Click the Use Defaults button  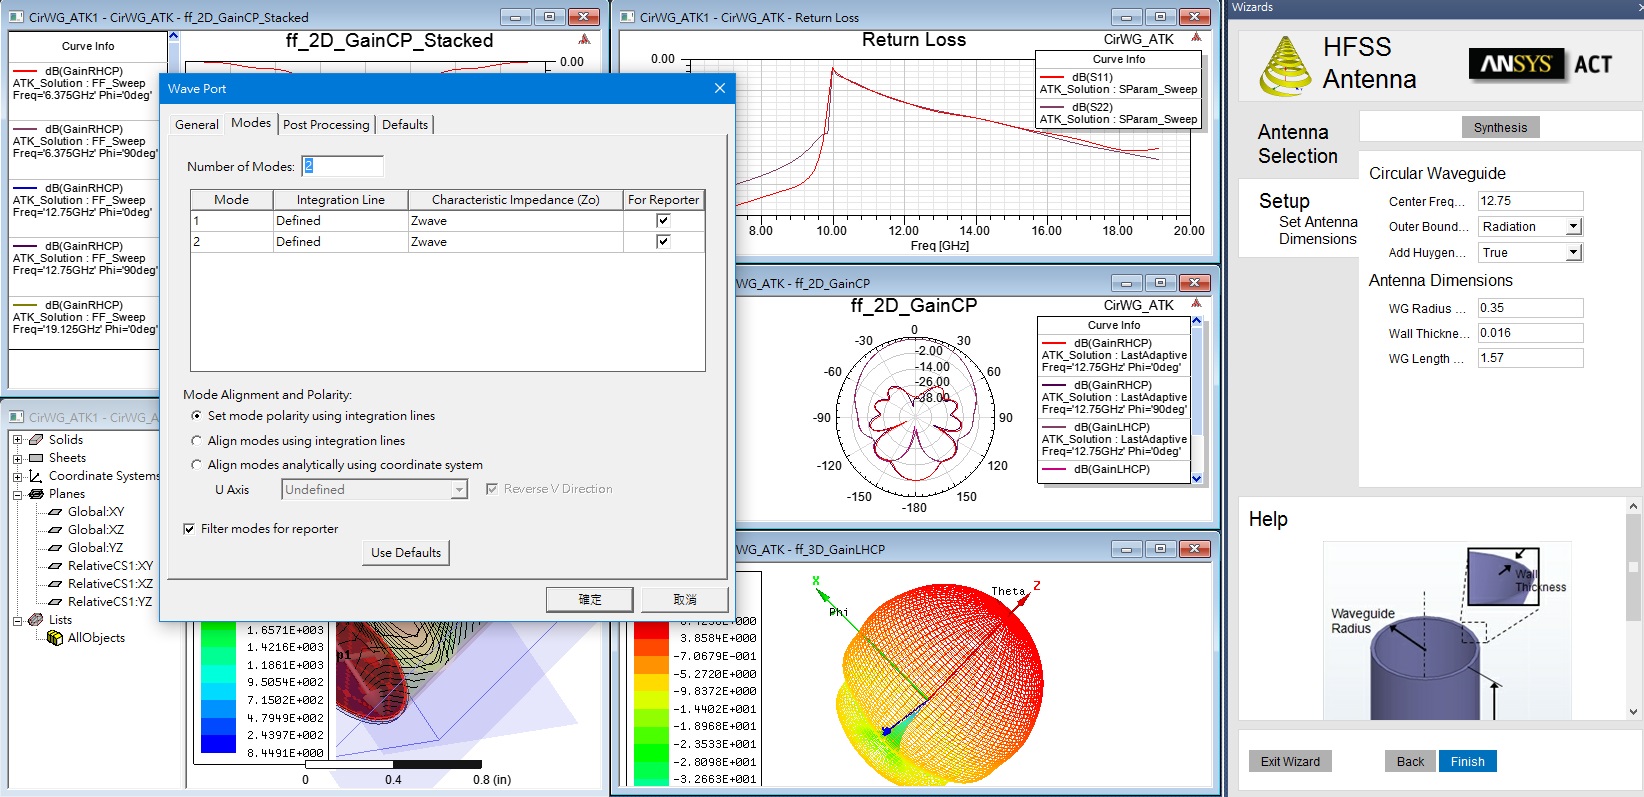(x=405, y=553)
